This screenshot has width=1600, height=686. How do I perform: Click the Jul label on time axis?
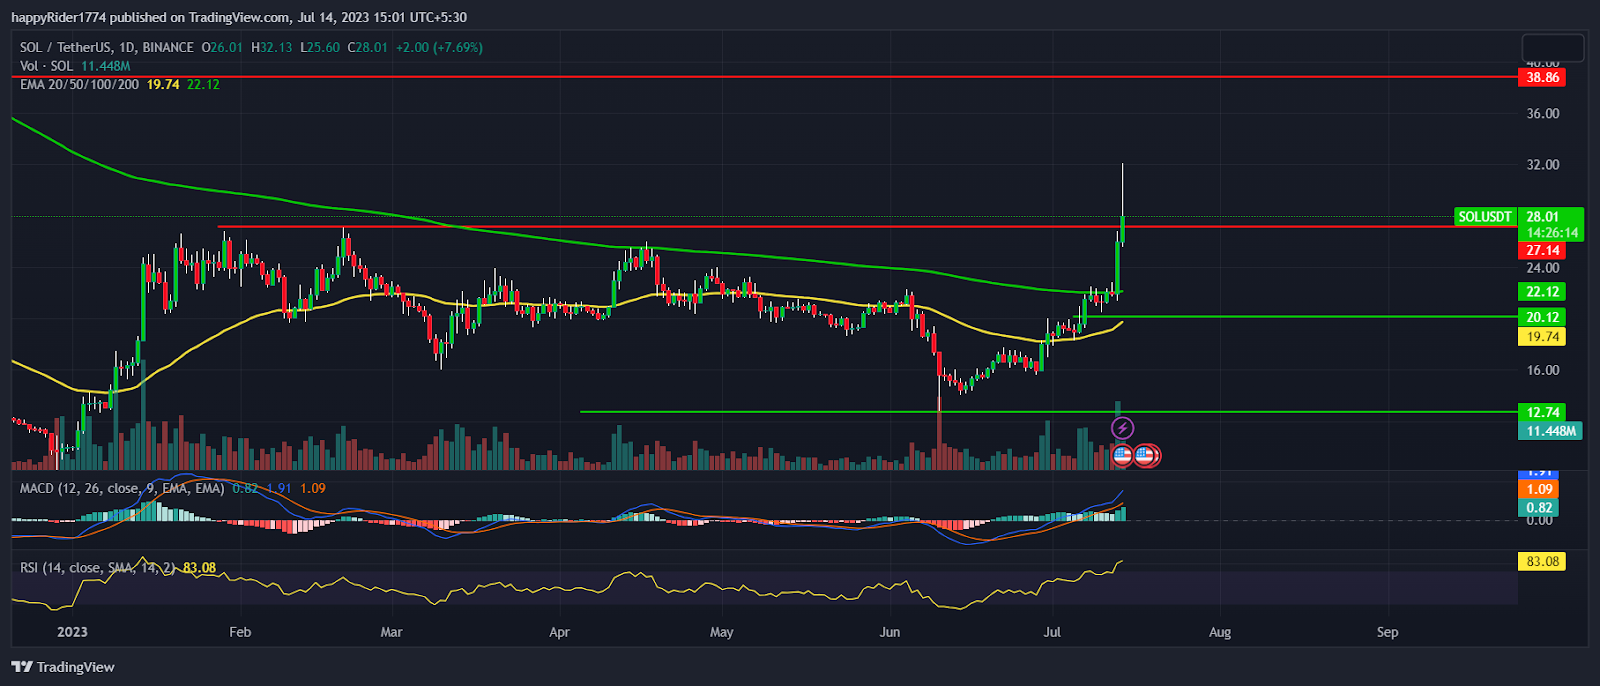pyautogui.click(x=1051, y=632)
